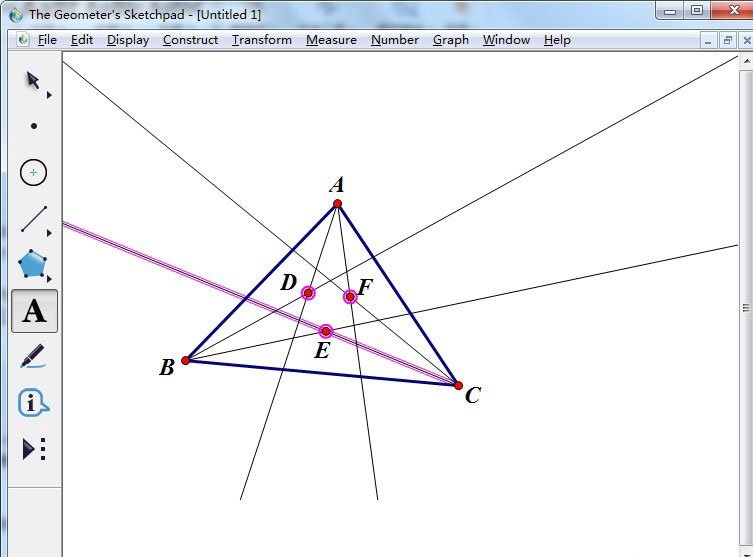Viewport: 753px width, 557px height.
Task: Select the Selection Arrow tool
Action: tap(33, 80)
